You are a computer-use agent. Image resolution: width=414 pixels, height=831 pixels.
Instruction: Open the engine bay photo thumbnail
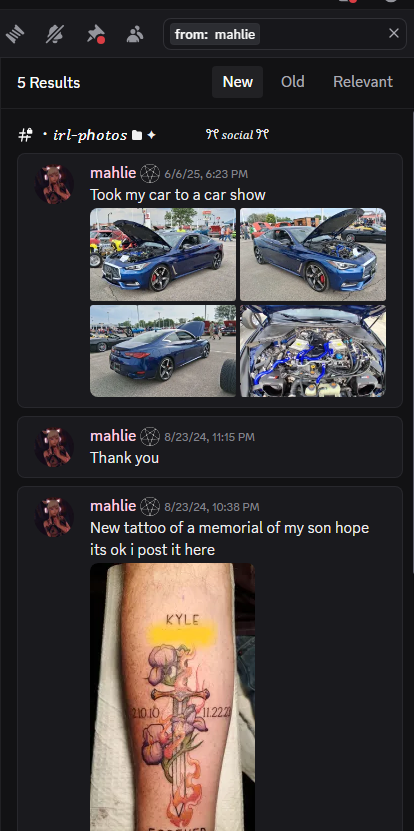pyautogui.click(x=313, y=351)
